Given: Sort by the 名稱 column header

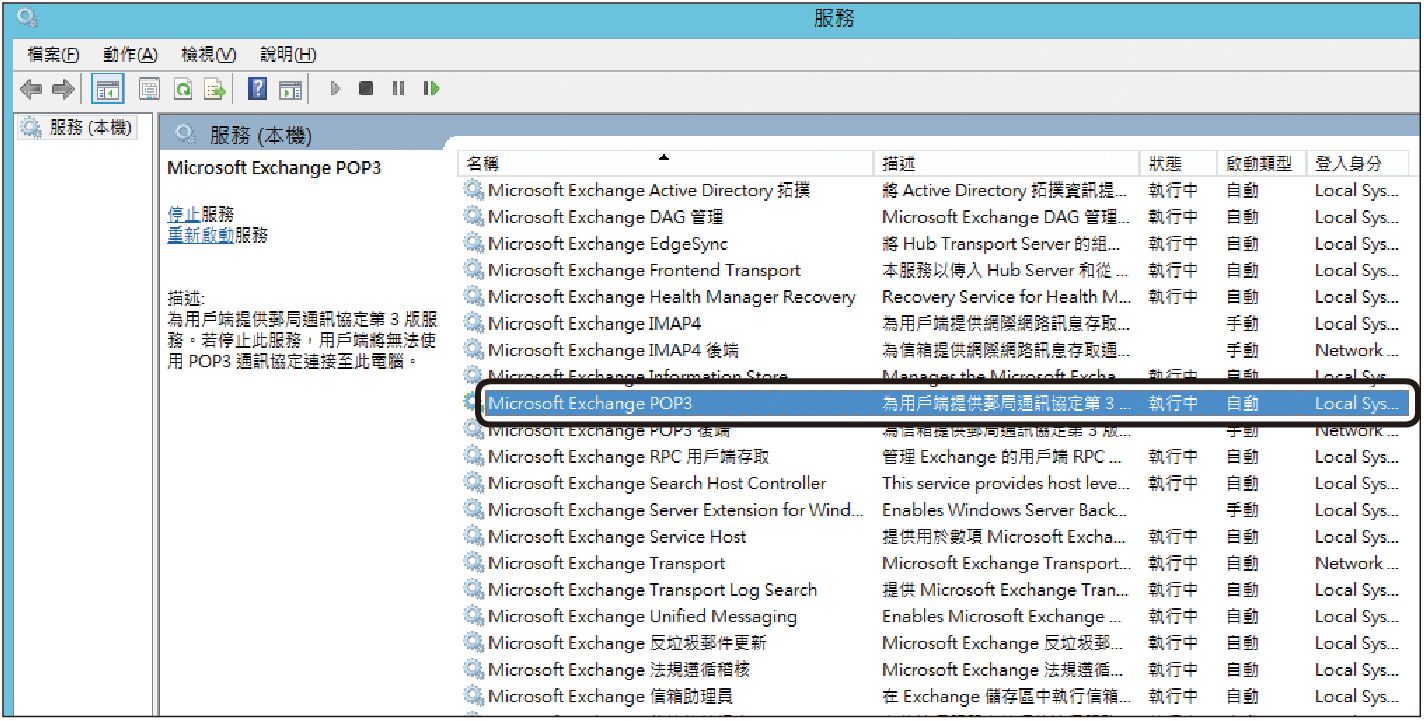Looking at the screenshot, I should (665, 163).
